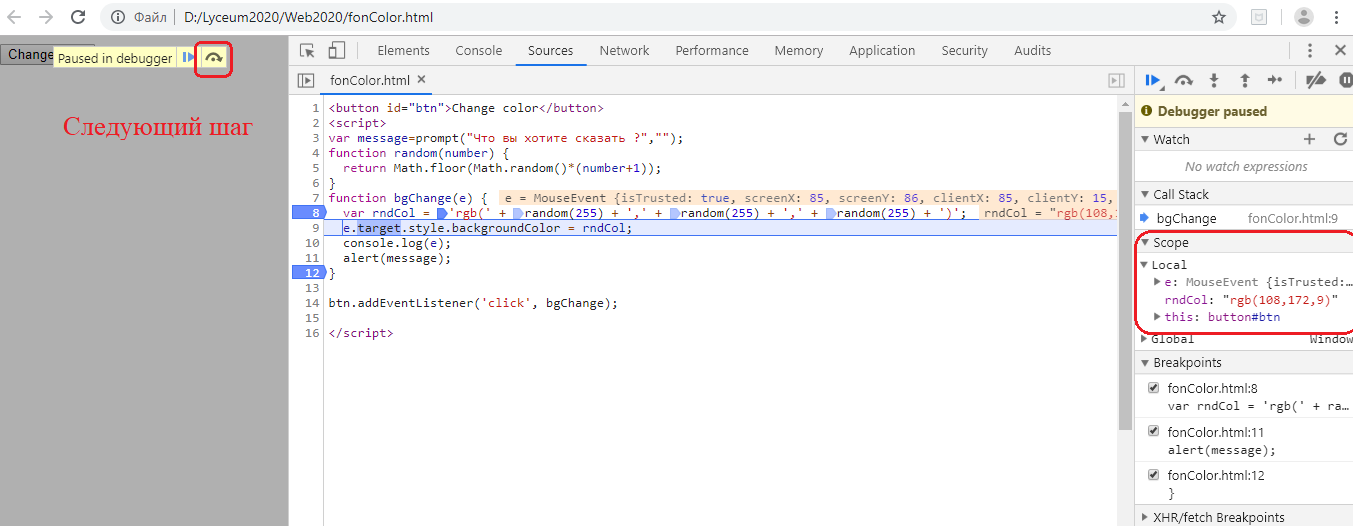Add a new watch expression

click(x=1310, y=139)
